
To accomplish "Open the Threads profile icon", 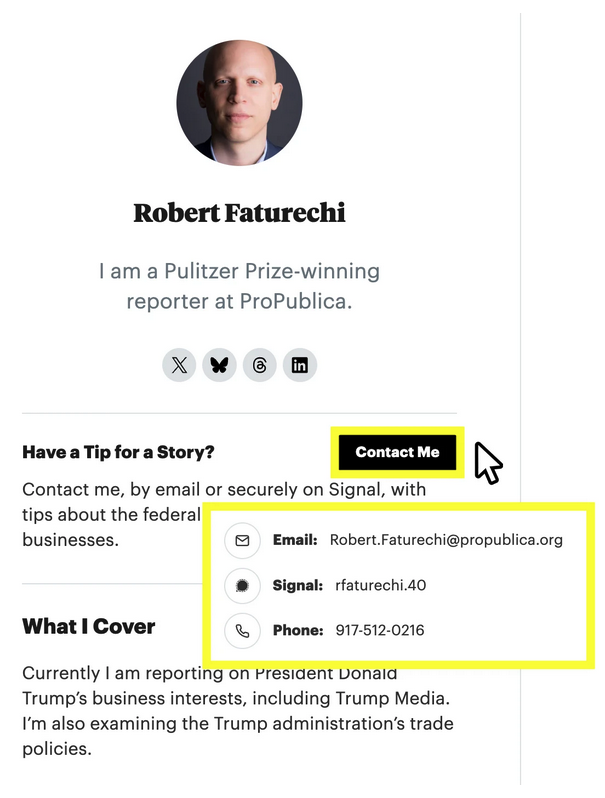I will pos(259,365).
